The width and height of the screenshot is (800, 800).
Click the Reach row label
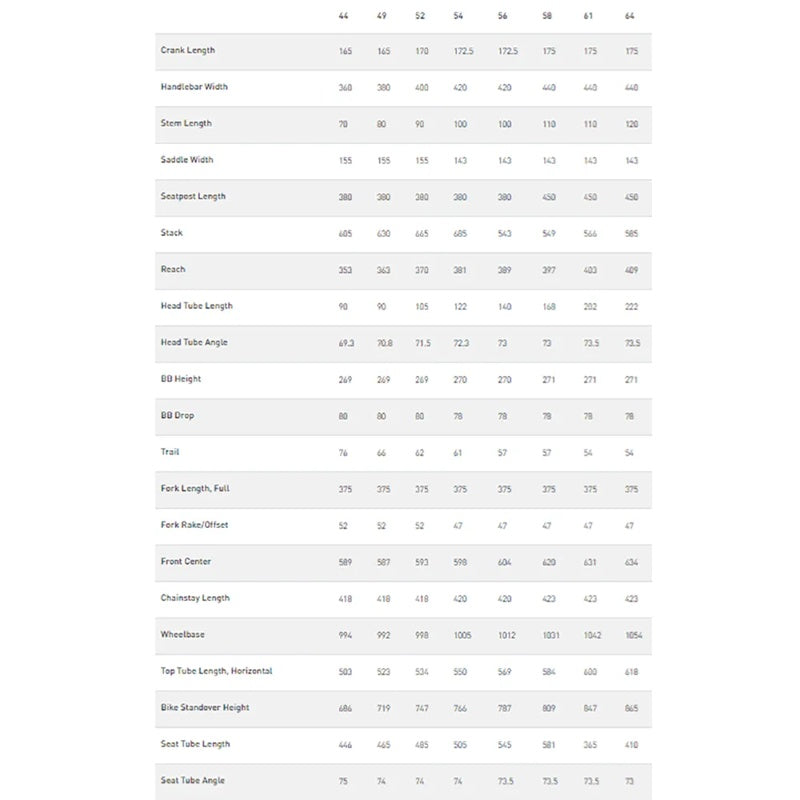click(x=173, y=269)
